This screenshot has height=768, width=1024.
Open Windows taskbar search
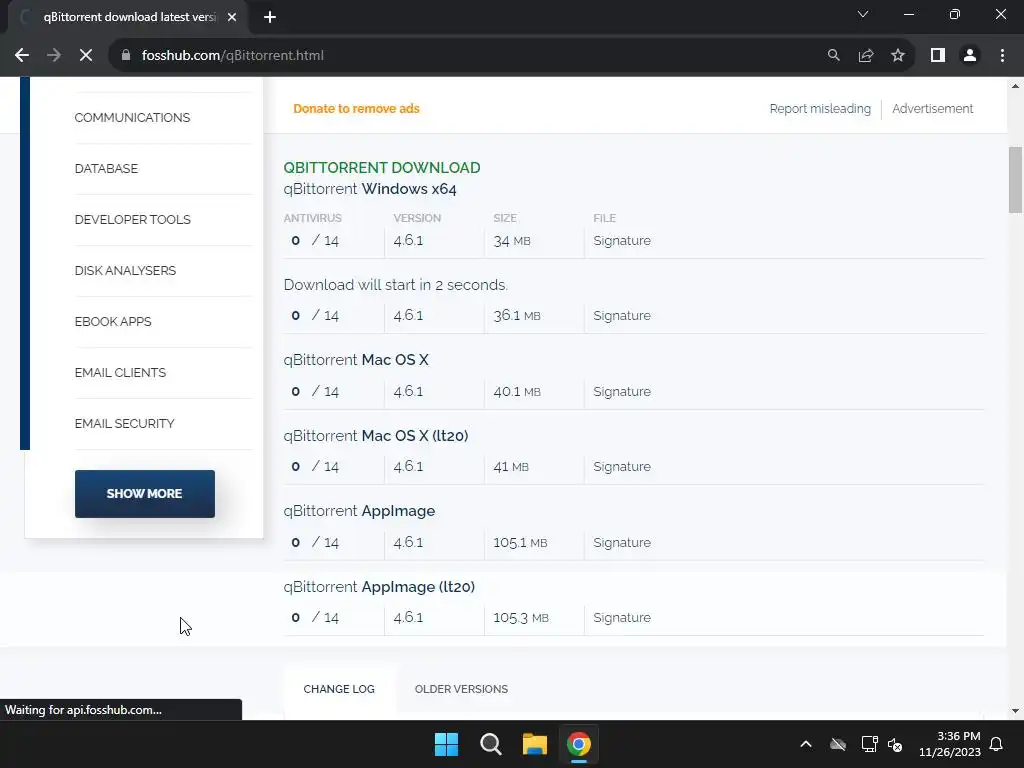(490, 744)
